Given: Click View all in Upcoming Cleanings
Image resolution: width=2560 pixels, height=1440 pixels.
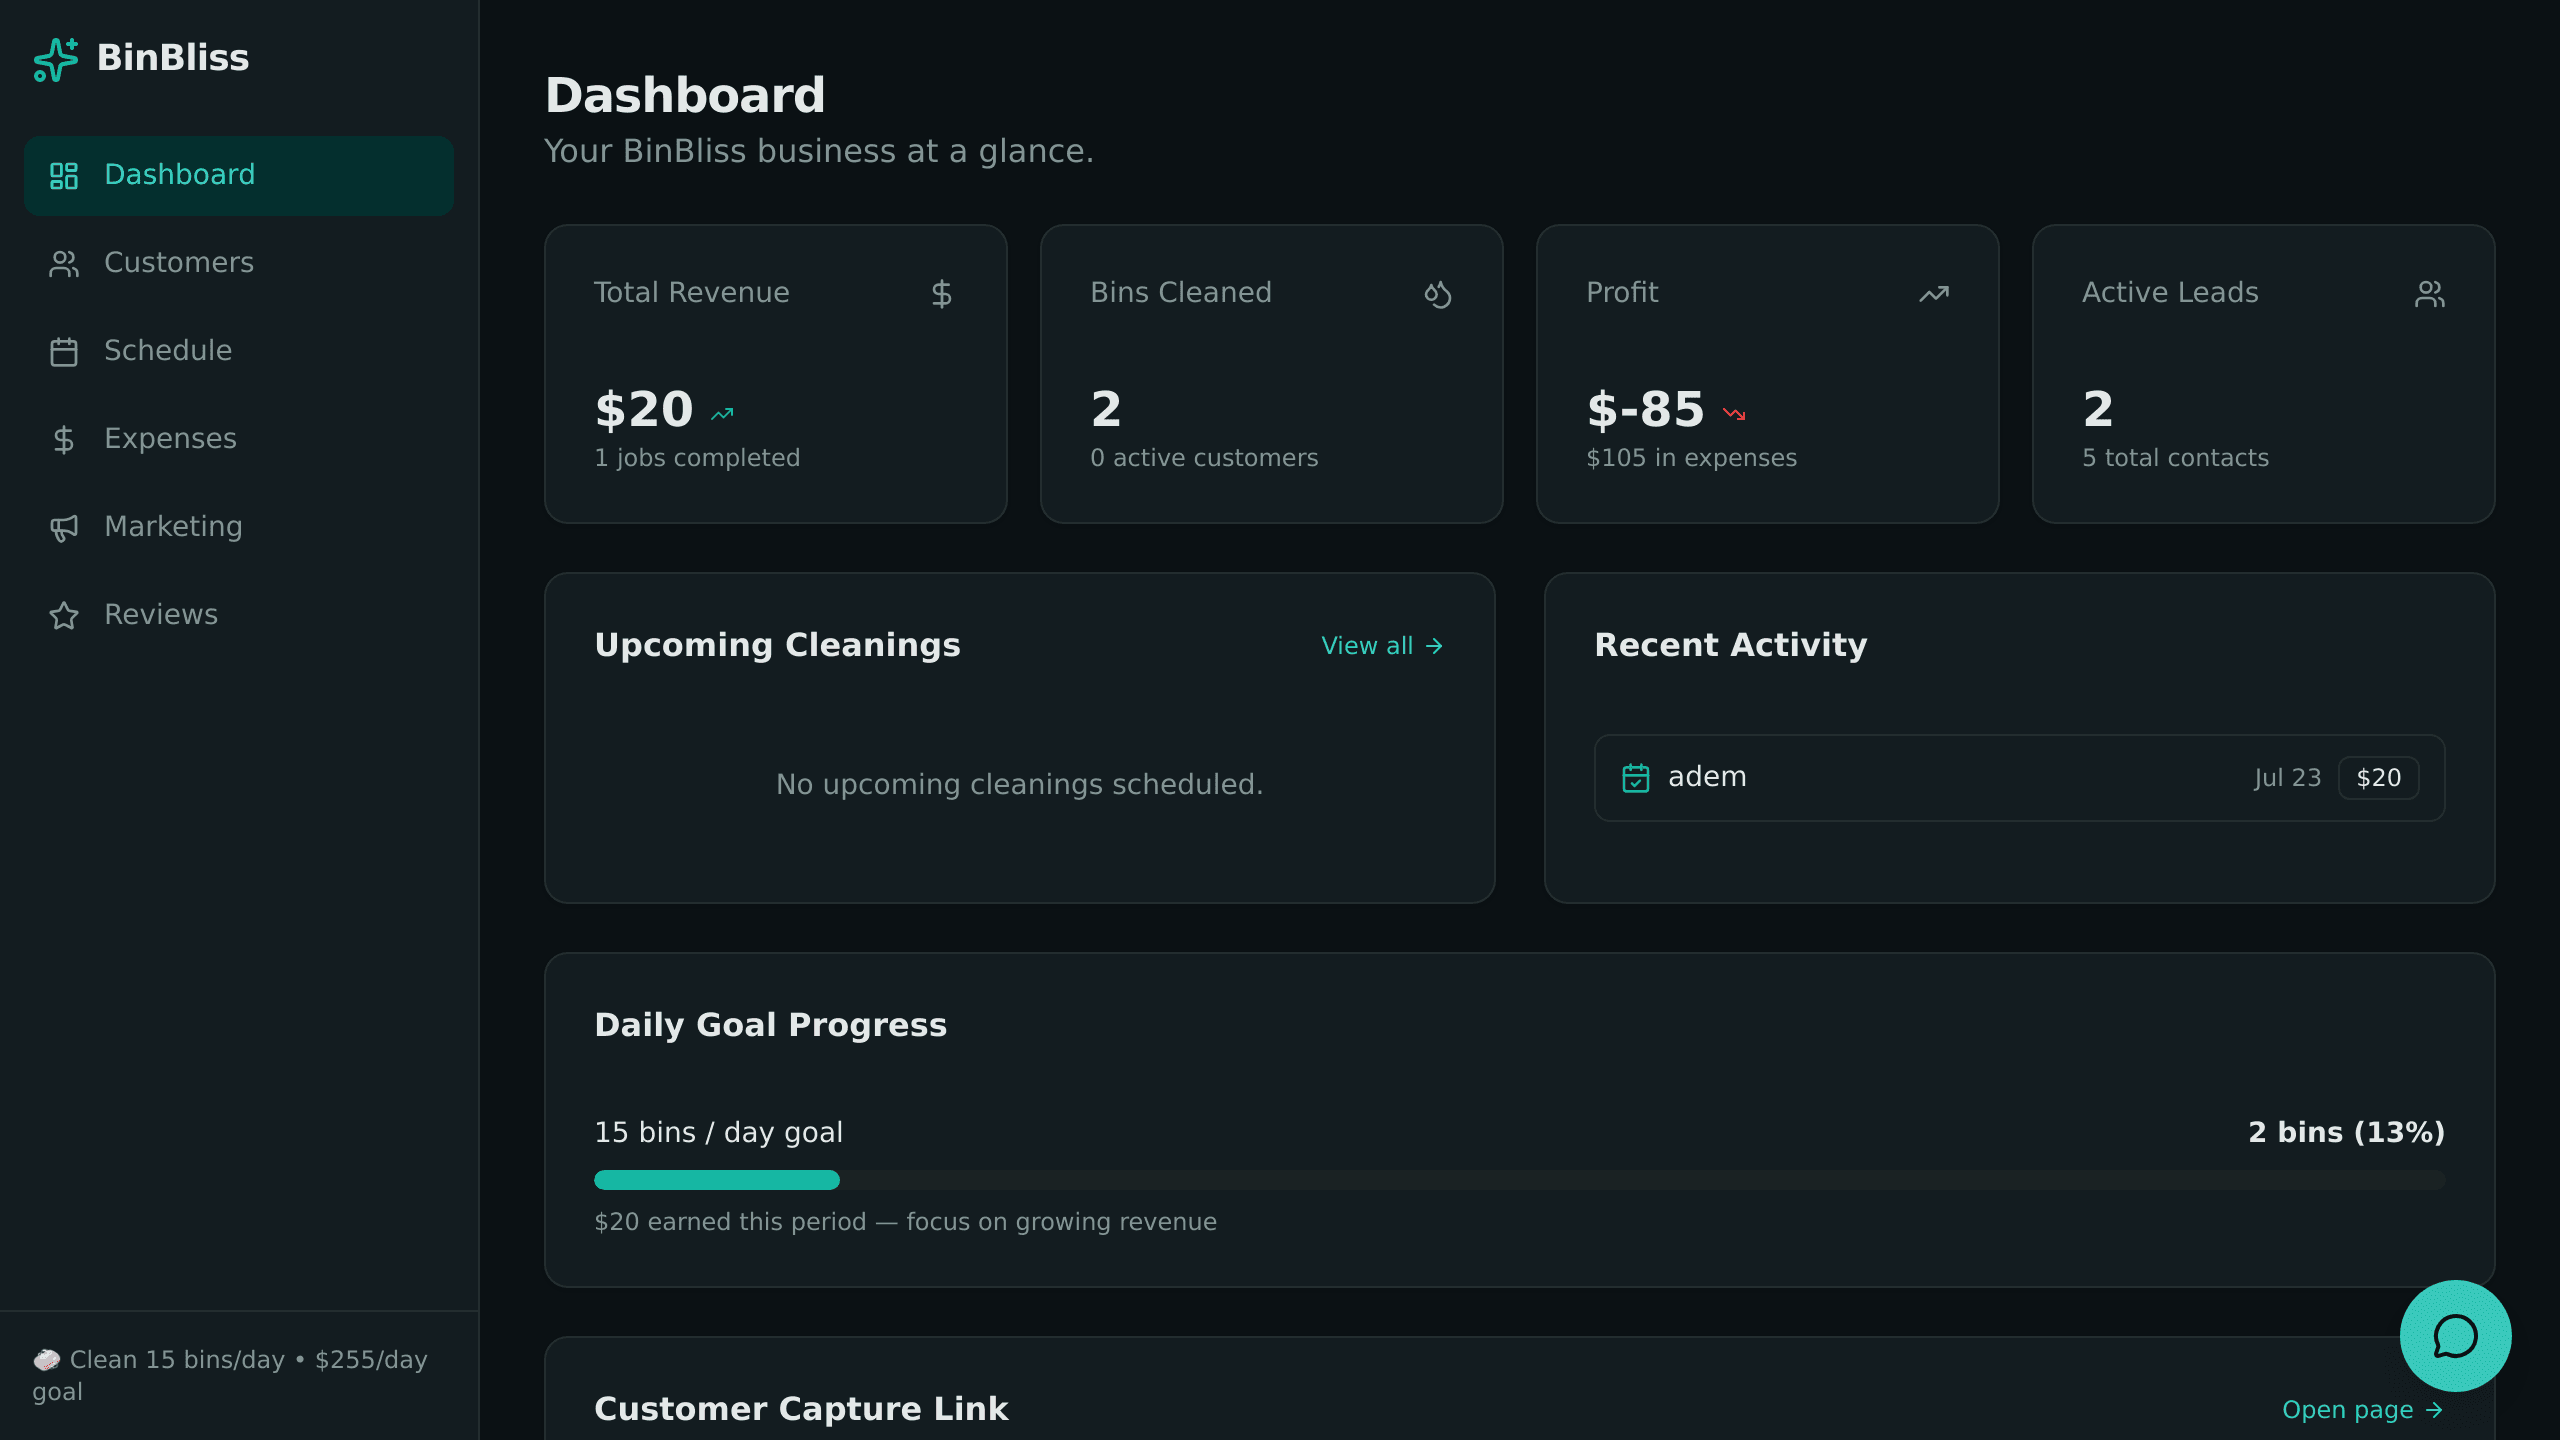Looking at the screenshot, I should [x=1383, y=646].
